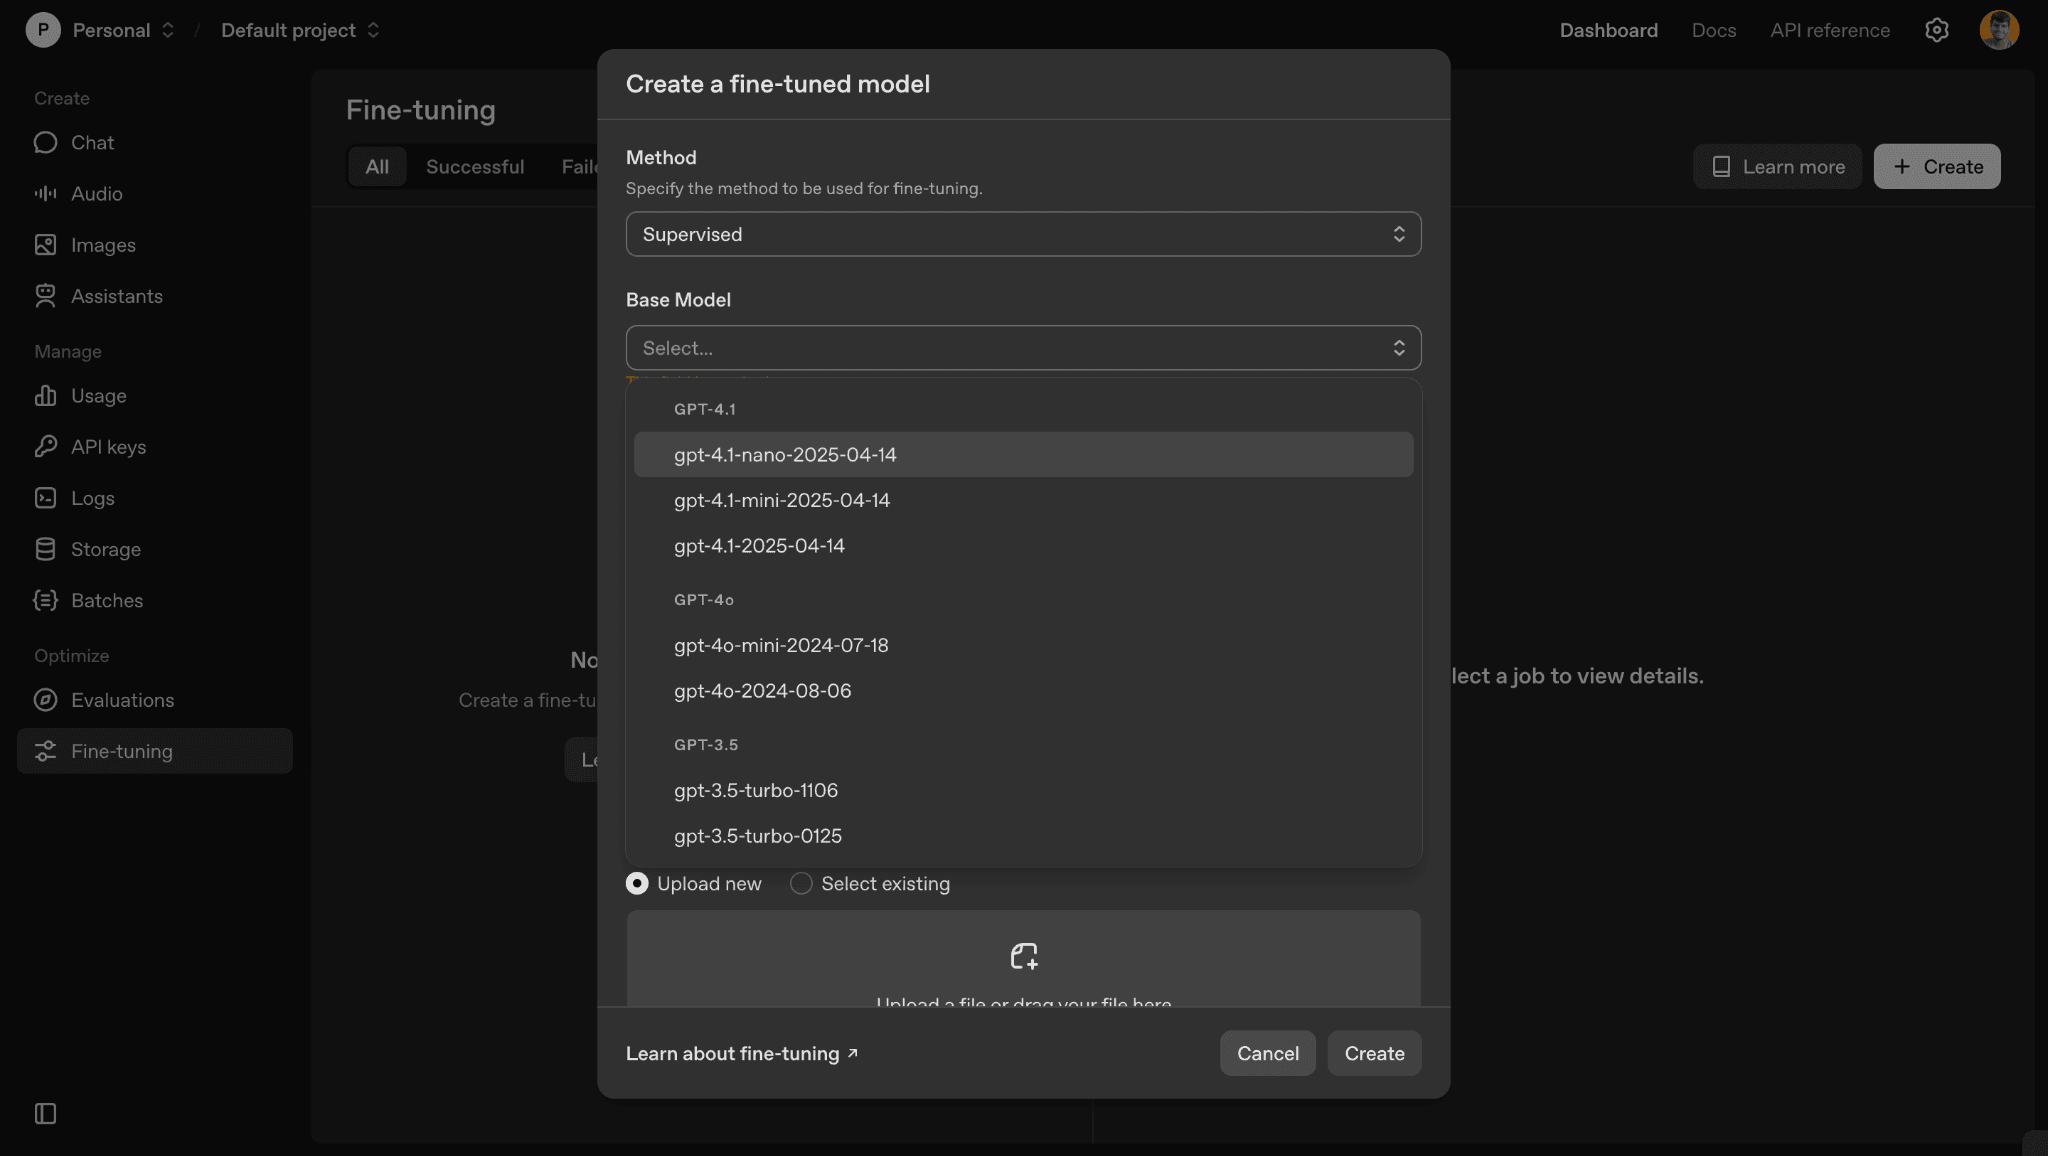Collapse sidebar with panel icon
The width and height of the screenshot is (2048, 1156).
[x=45, y=1114]
